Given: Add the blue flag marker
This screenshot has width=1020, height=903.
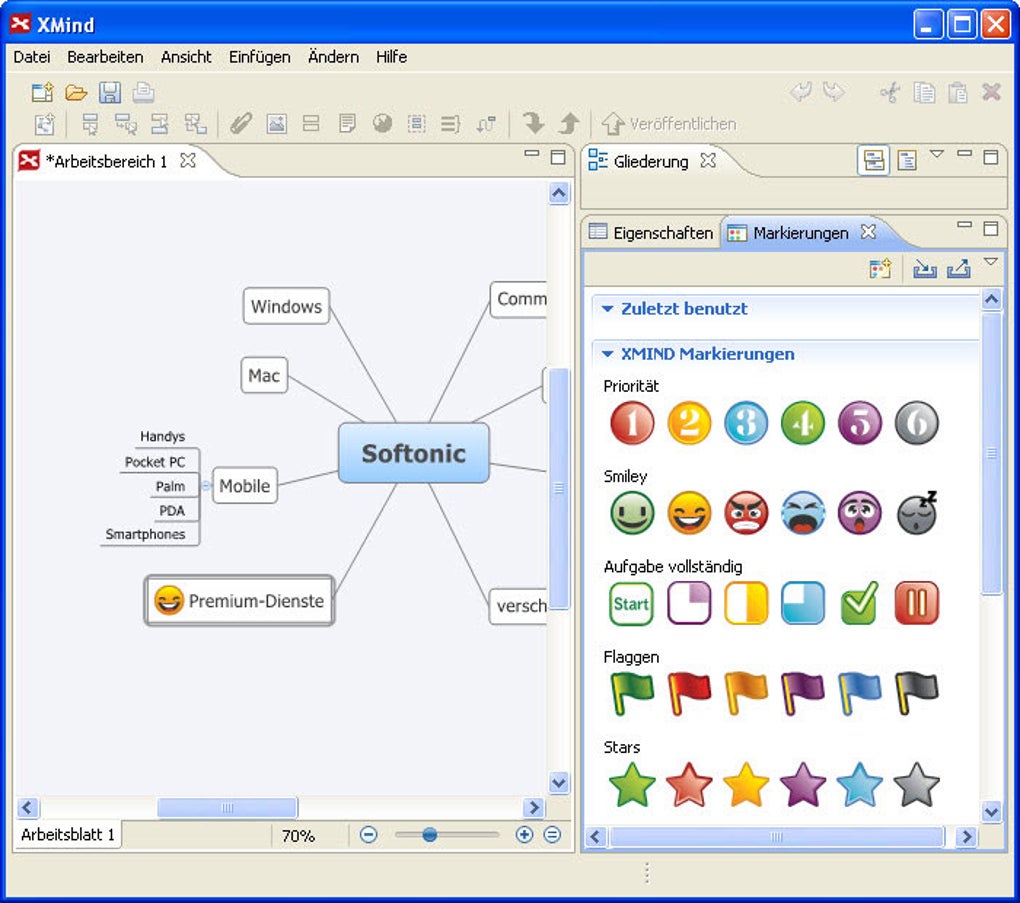Looking at the screenshot, I should [x=859, y=694].
